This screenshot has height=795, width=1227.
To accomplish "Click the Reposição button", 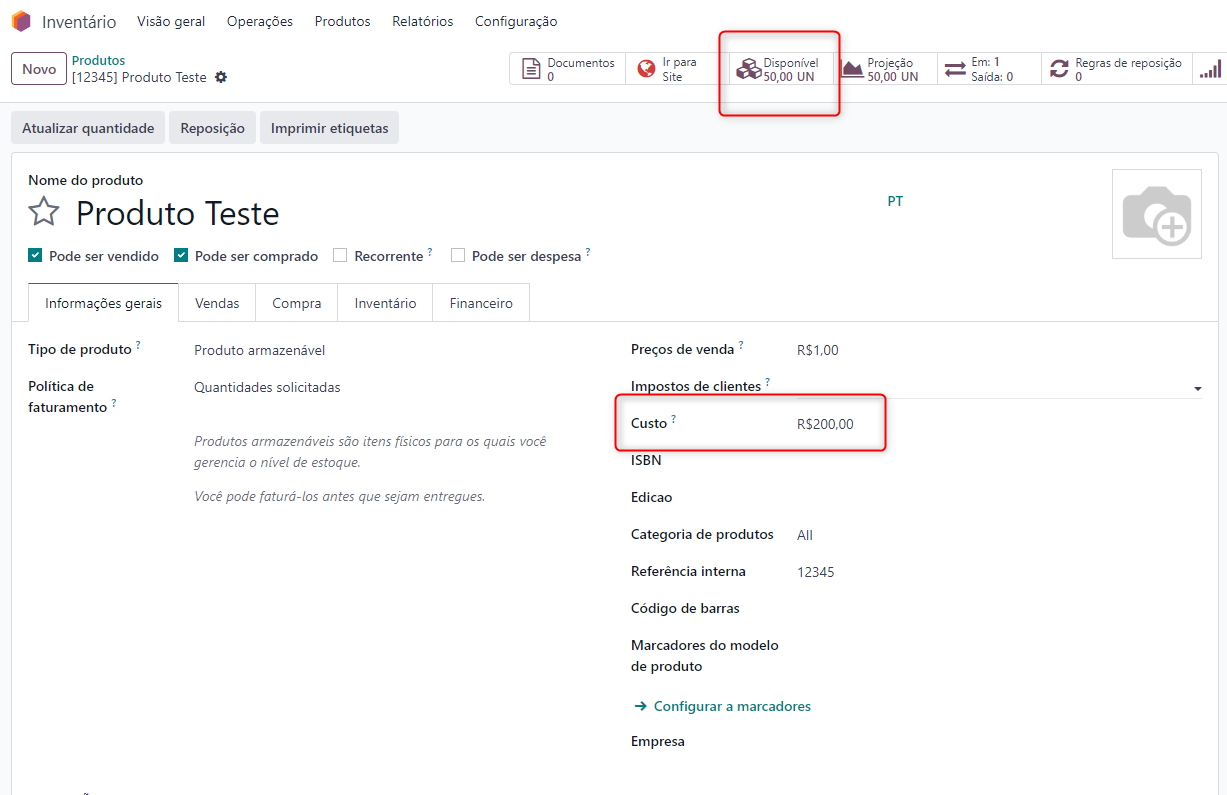I will (x=212, y=128).
